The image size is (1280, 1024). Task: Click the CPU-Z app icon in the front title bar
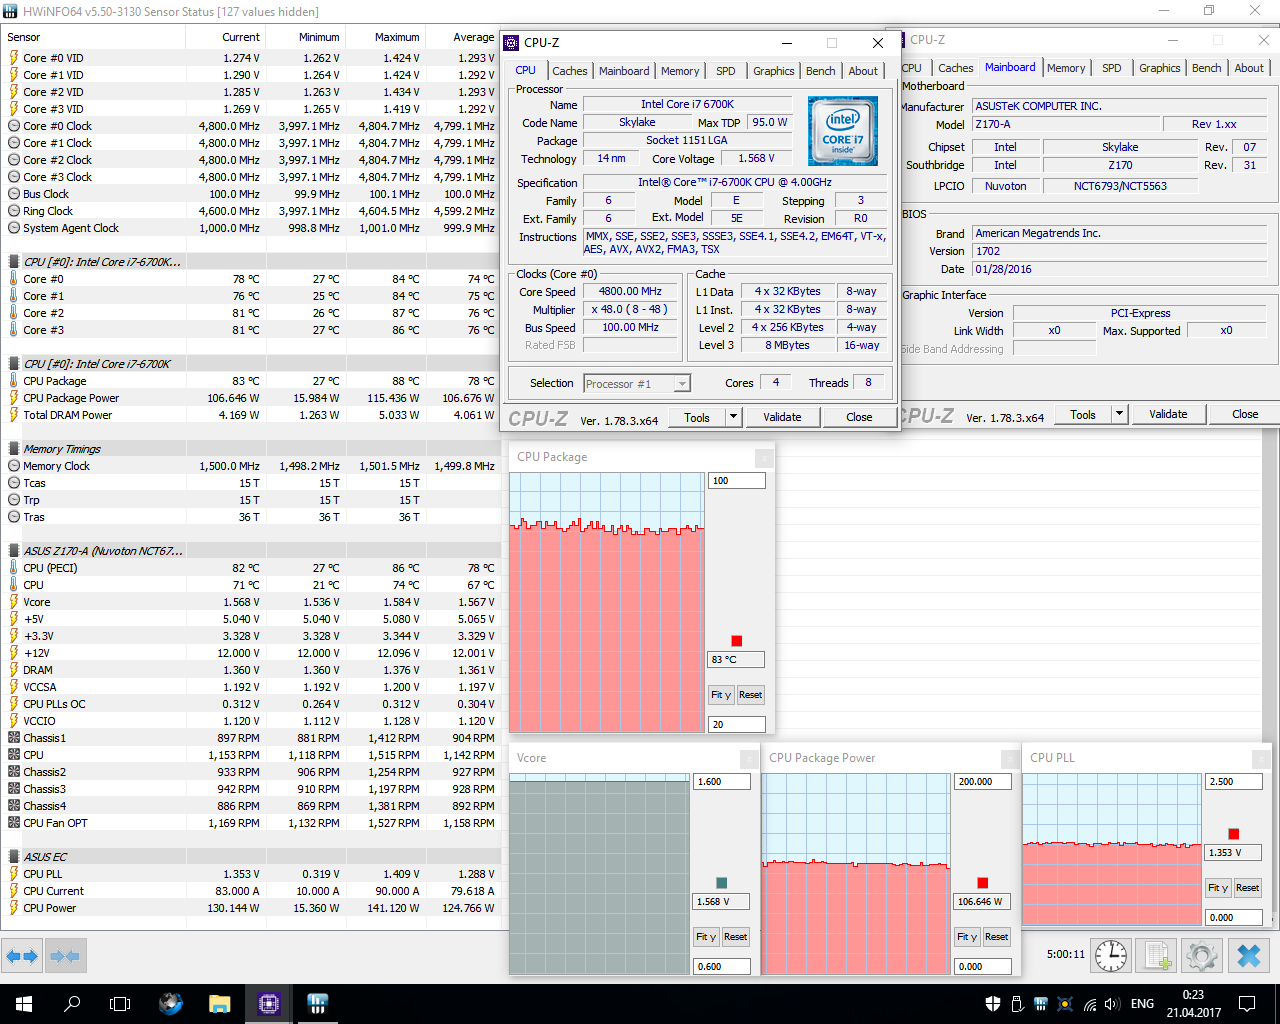(x=511, y=43)
